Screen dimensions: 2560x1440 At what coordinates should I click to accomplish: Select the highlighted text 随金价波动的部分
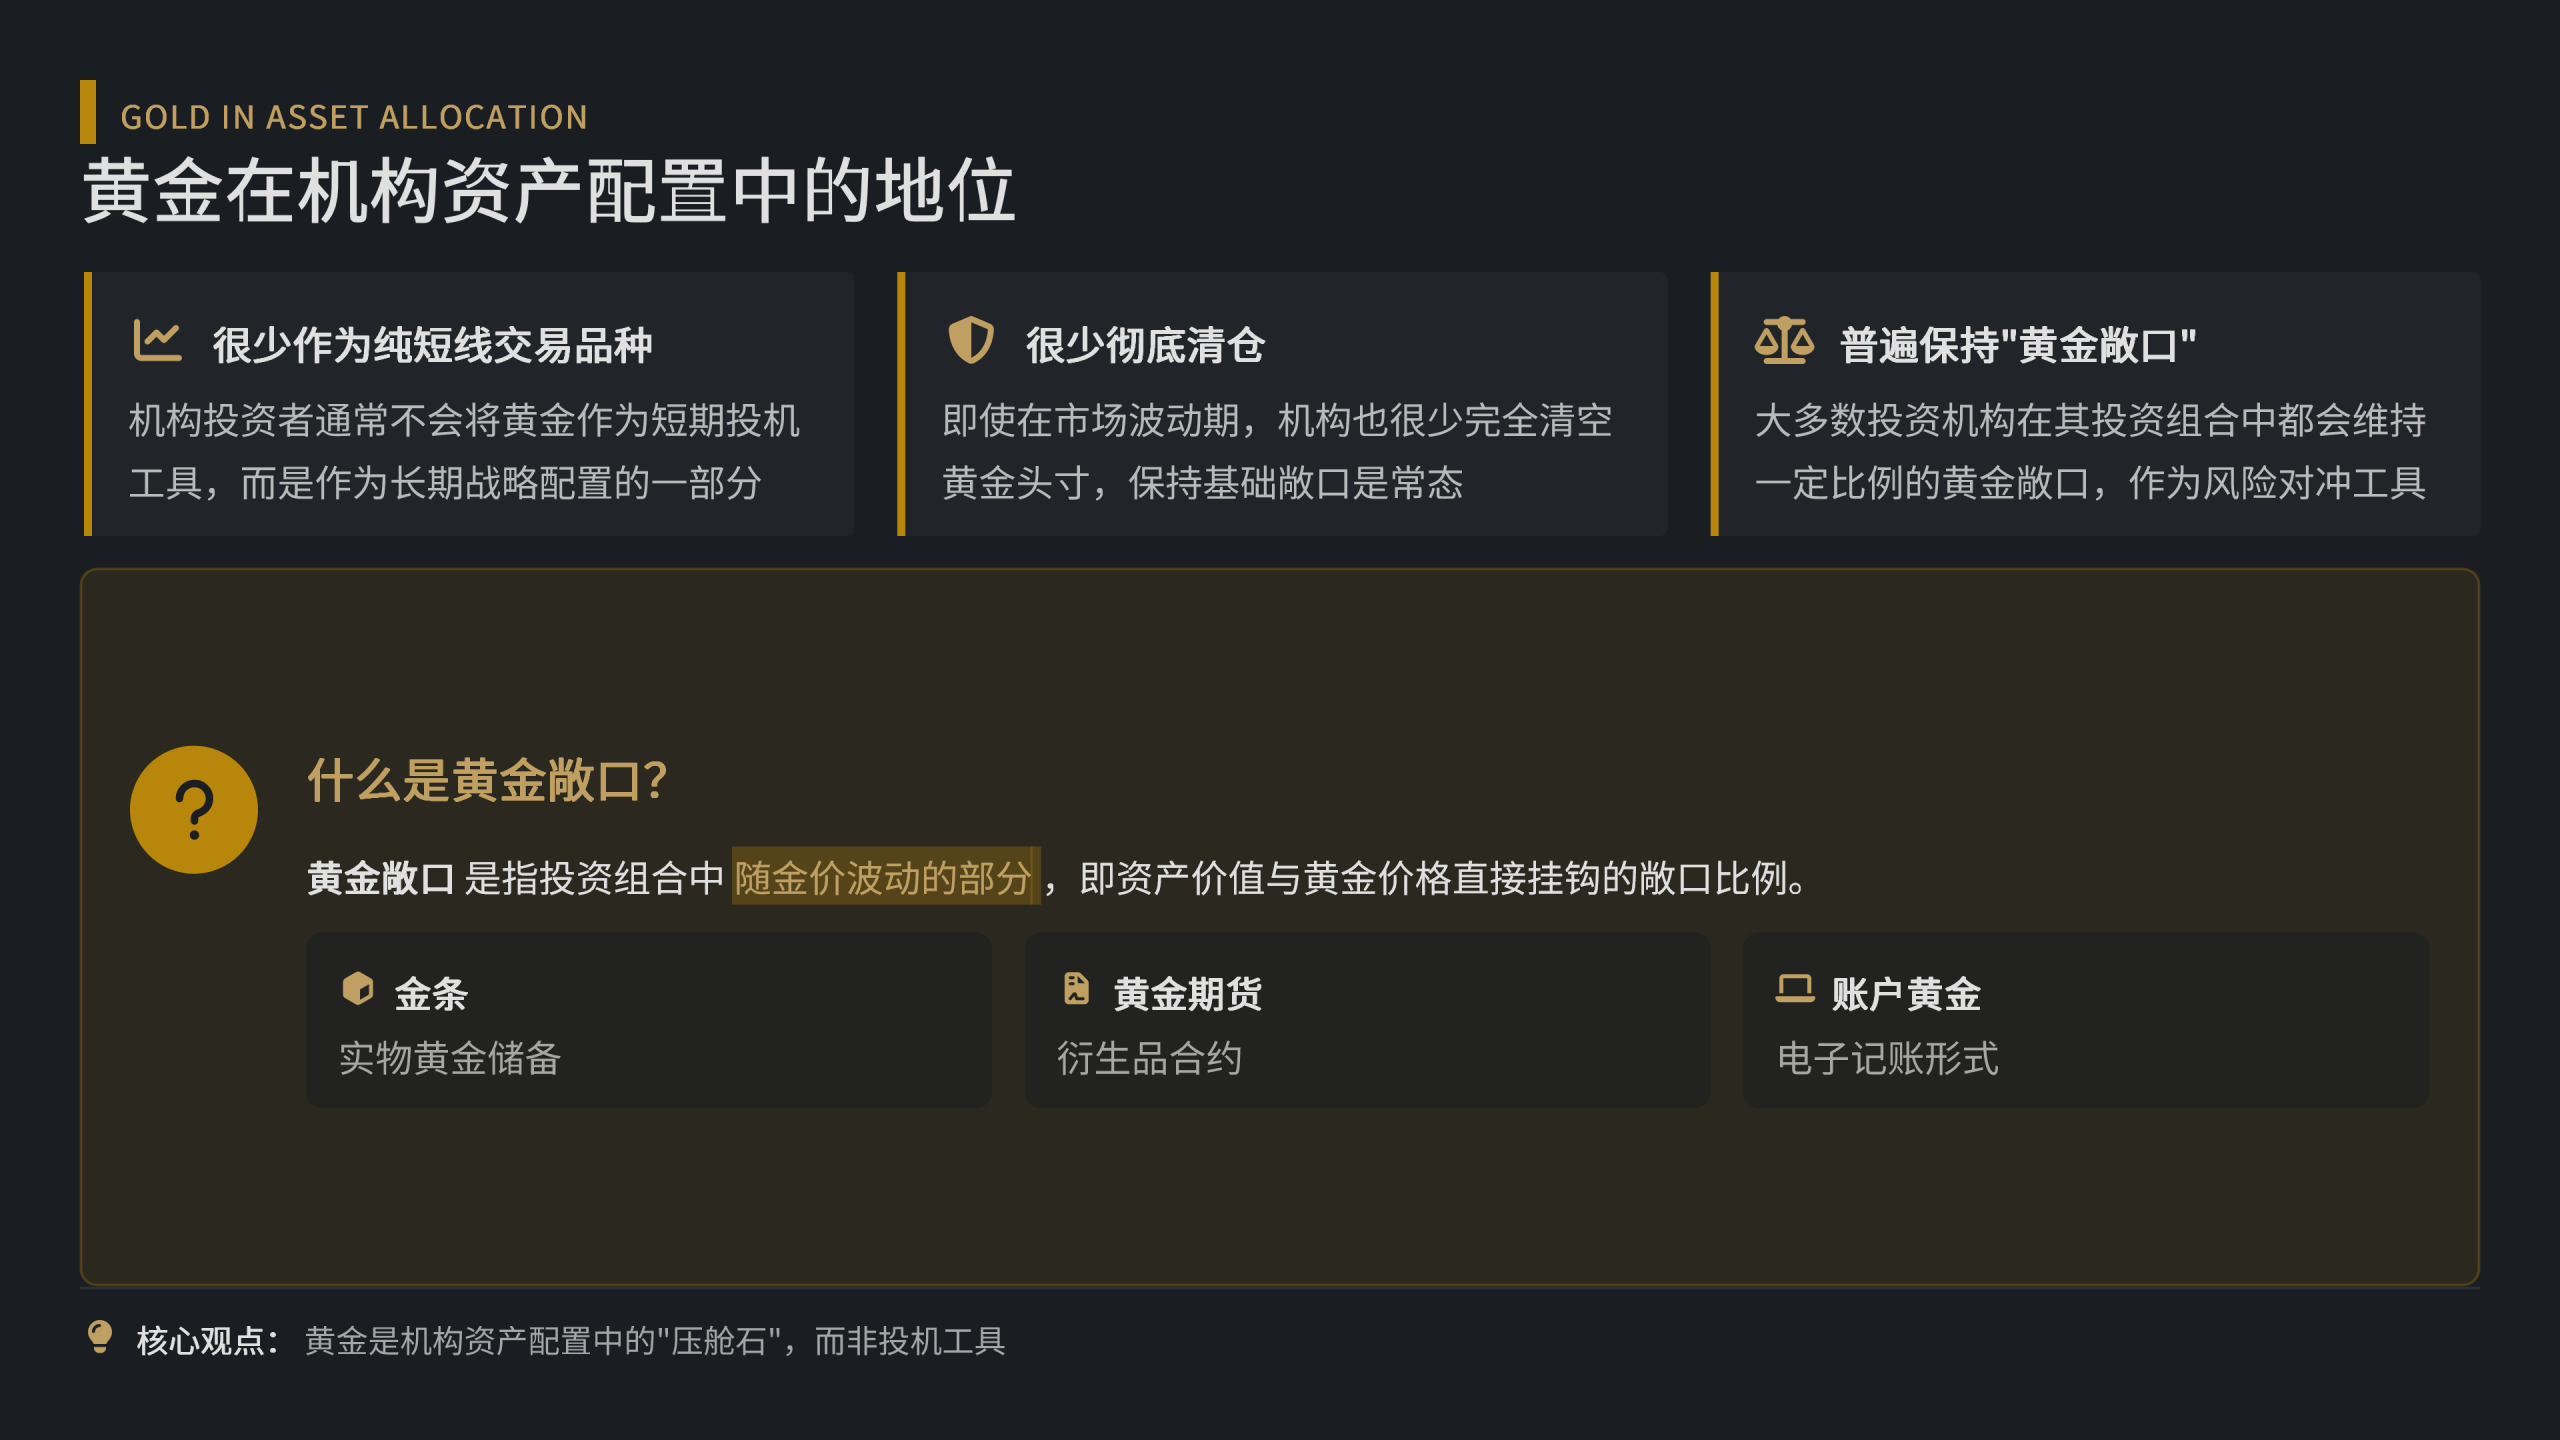pos(884,878)
